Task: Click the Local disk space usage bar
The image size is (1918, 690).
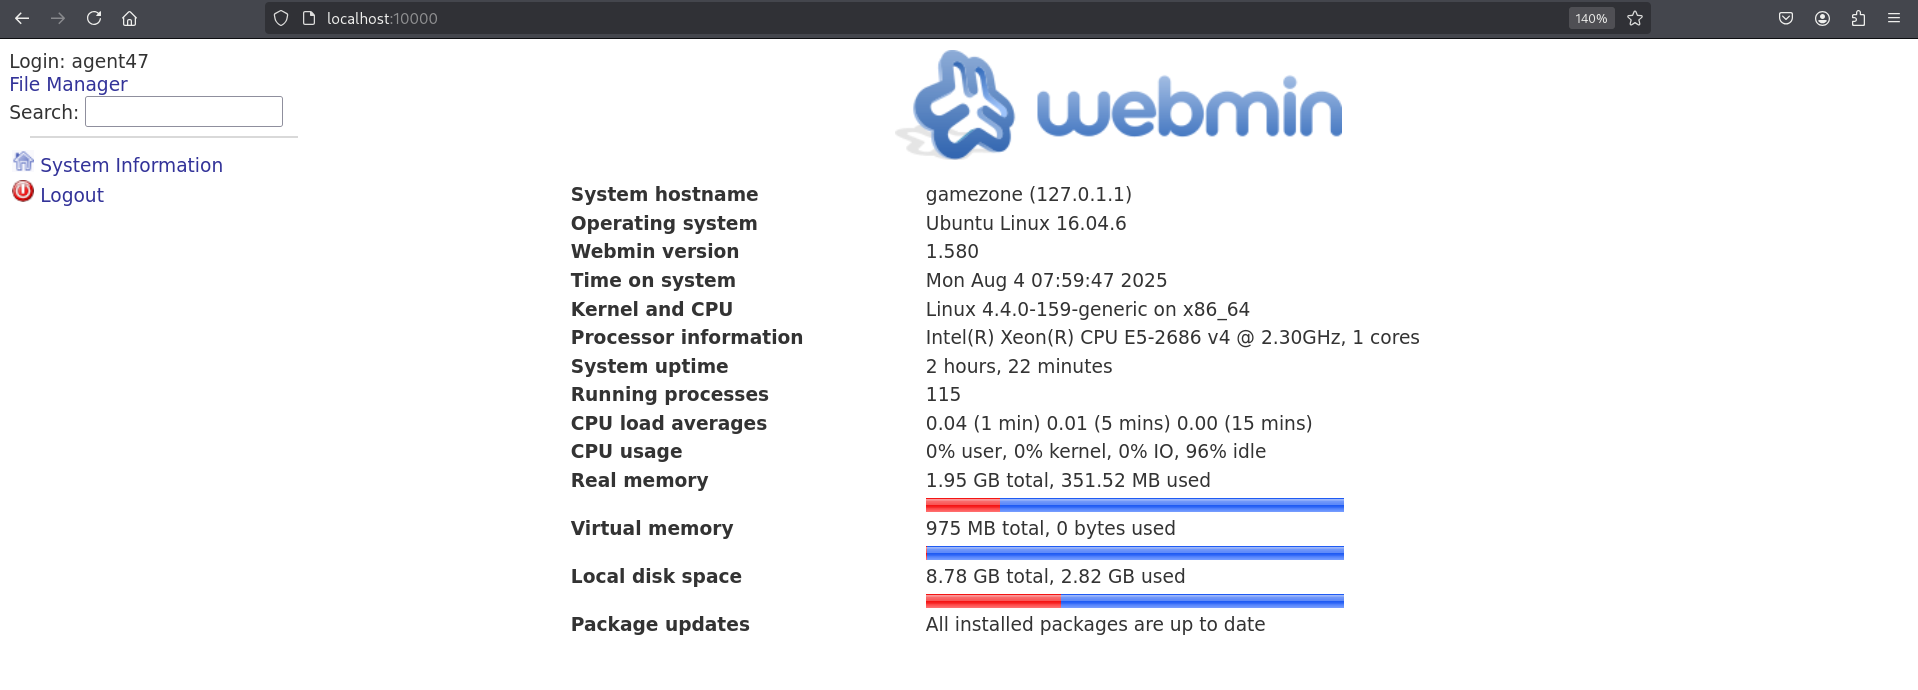Action: [x=1134, y=601]
